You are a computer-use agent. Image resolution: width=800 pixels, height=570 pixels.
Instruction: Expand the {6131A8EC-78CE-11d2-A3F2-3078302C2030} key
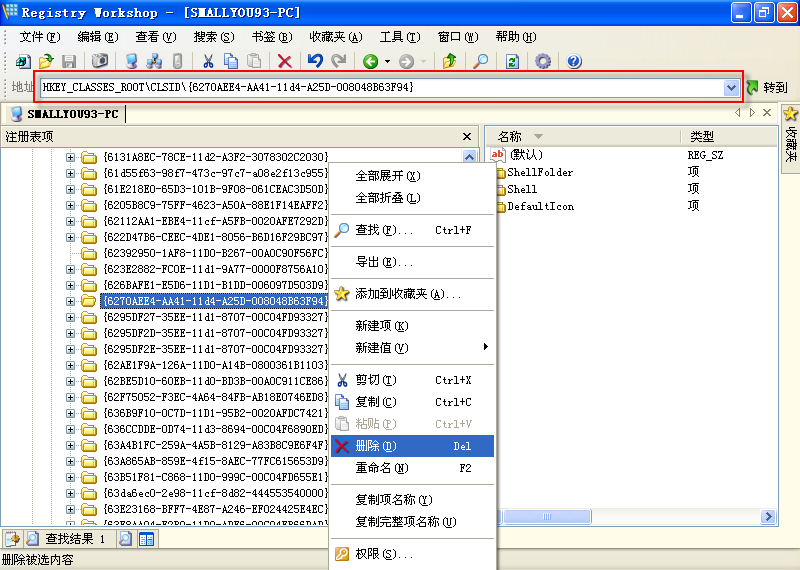coord(70,157)
